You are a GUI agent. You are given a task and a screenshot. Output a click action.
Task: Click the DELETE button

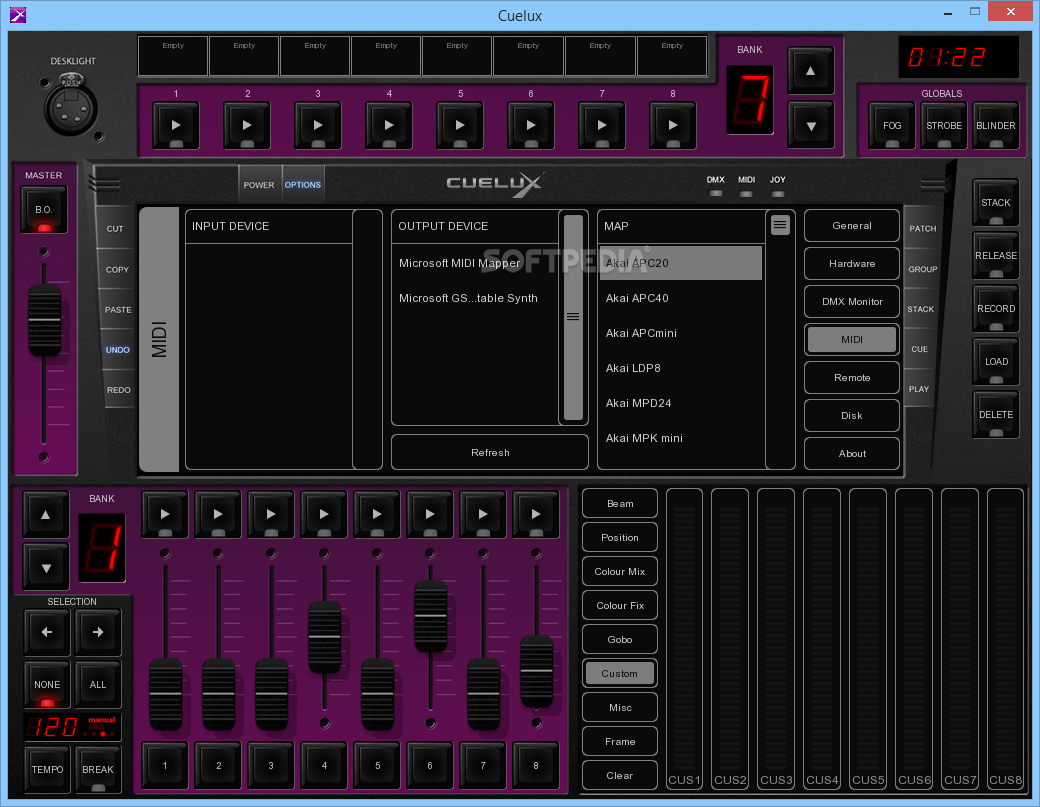tap(996, 415)
